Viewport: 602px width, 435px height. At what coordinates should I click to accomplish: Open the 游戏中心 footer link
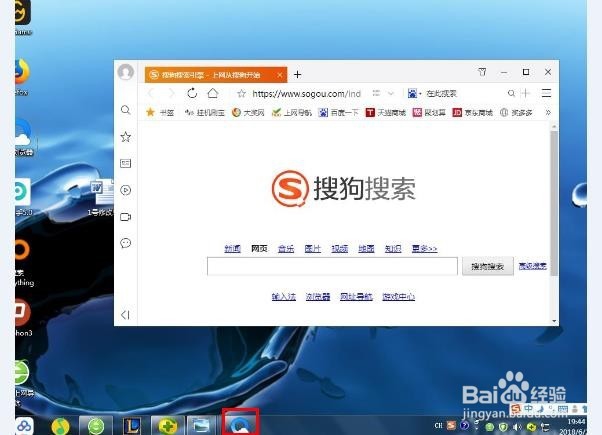pos(399,297)
